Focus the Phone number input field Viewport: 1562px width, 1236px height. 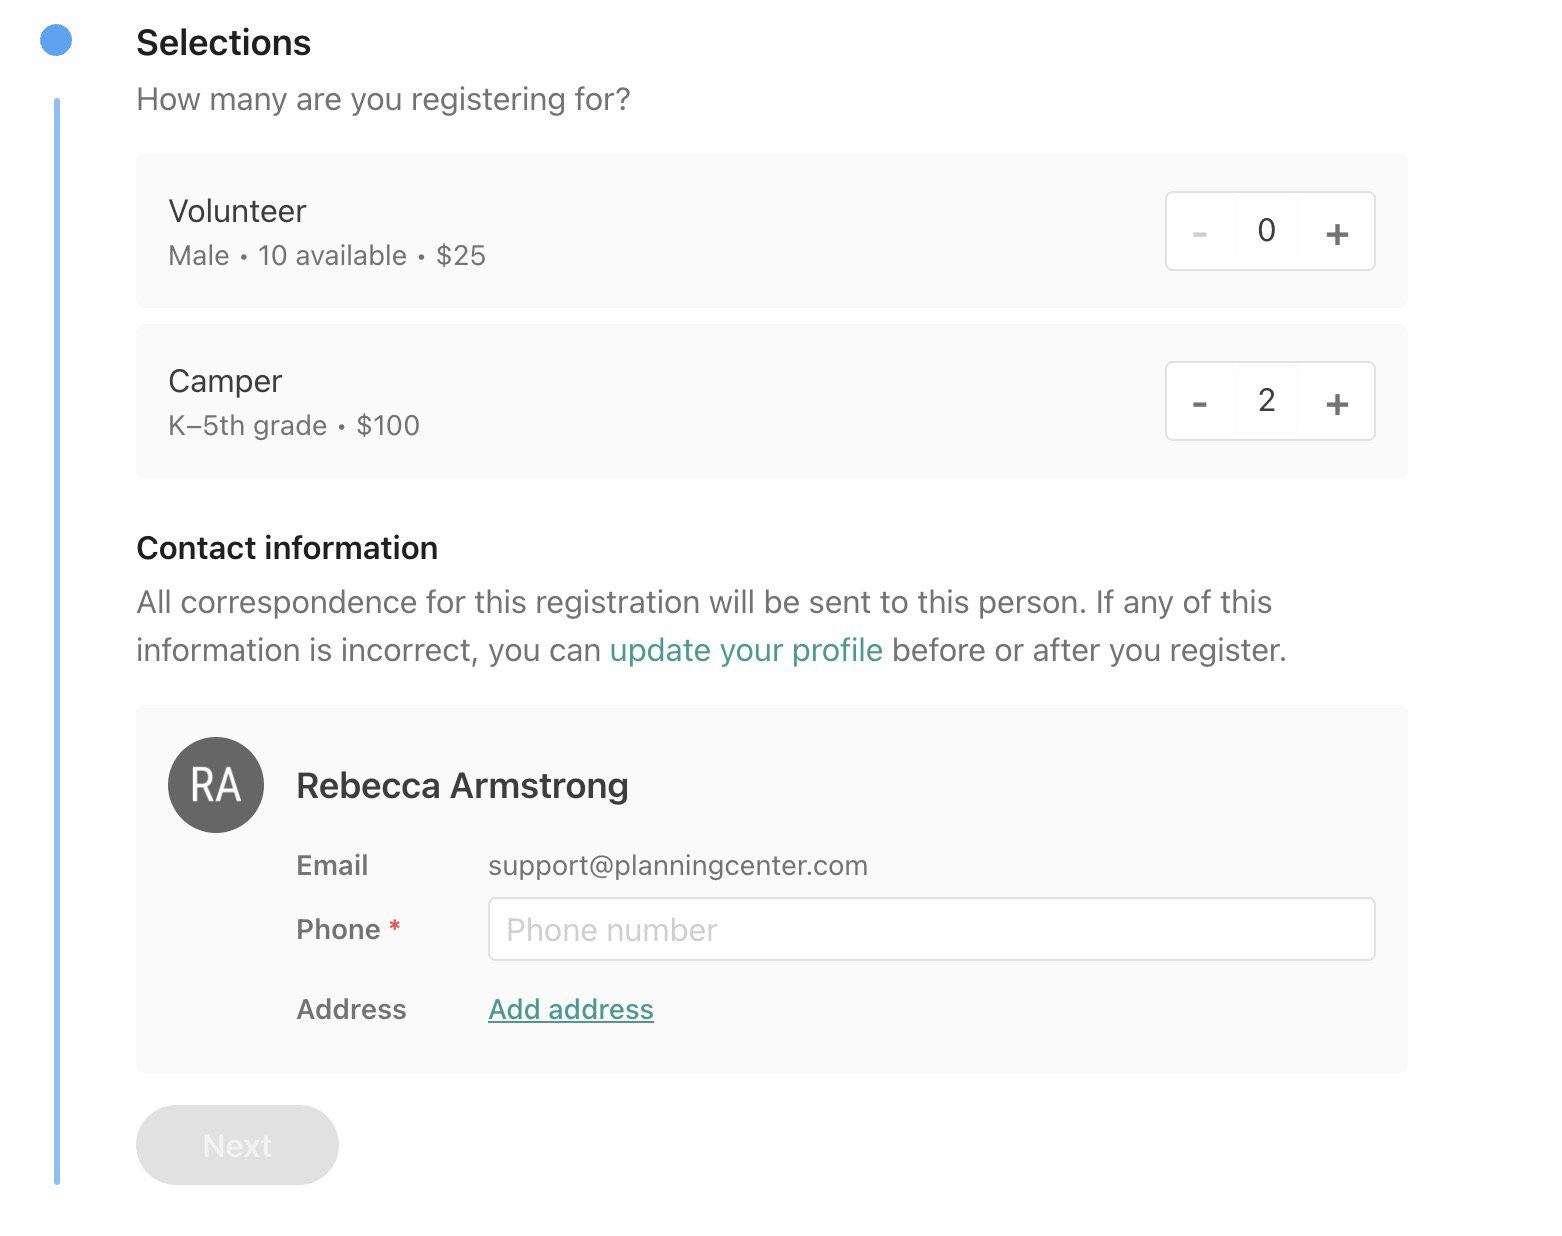[931, 929]
